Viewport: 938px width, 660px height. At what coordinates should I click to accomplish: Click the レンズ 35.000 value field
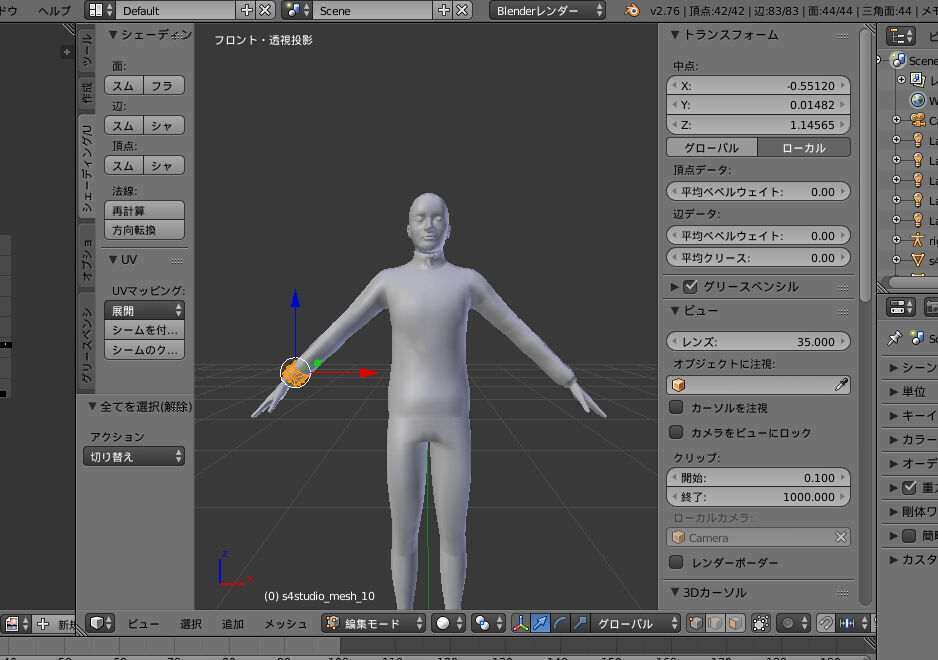point(758,342)
